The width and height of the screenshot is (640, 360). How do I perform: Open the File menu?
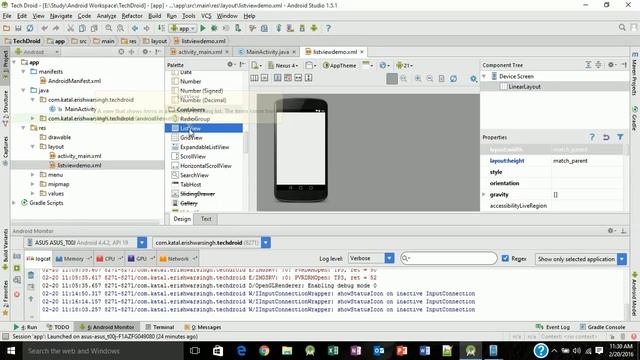point(7,16)
